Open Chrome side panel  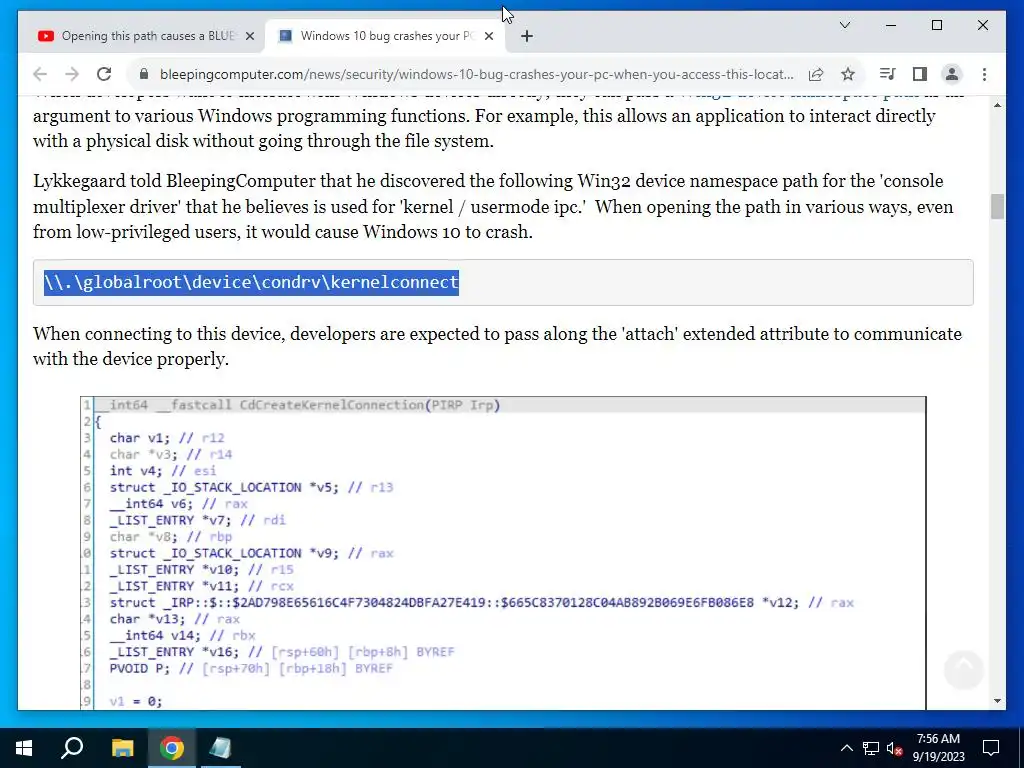[920, 74]
